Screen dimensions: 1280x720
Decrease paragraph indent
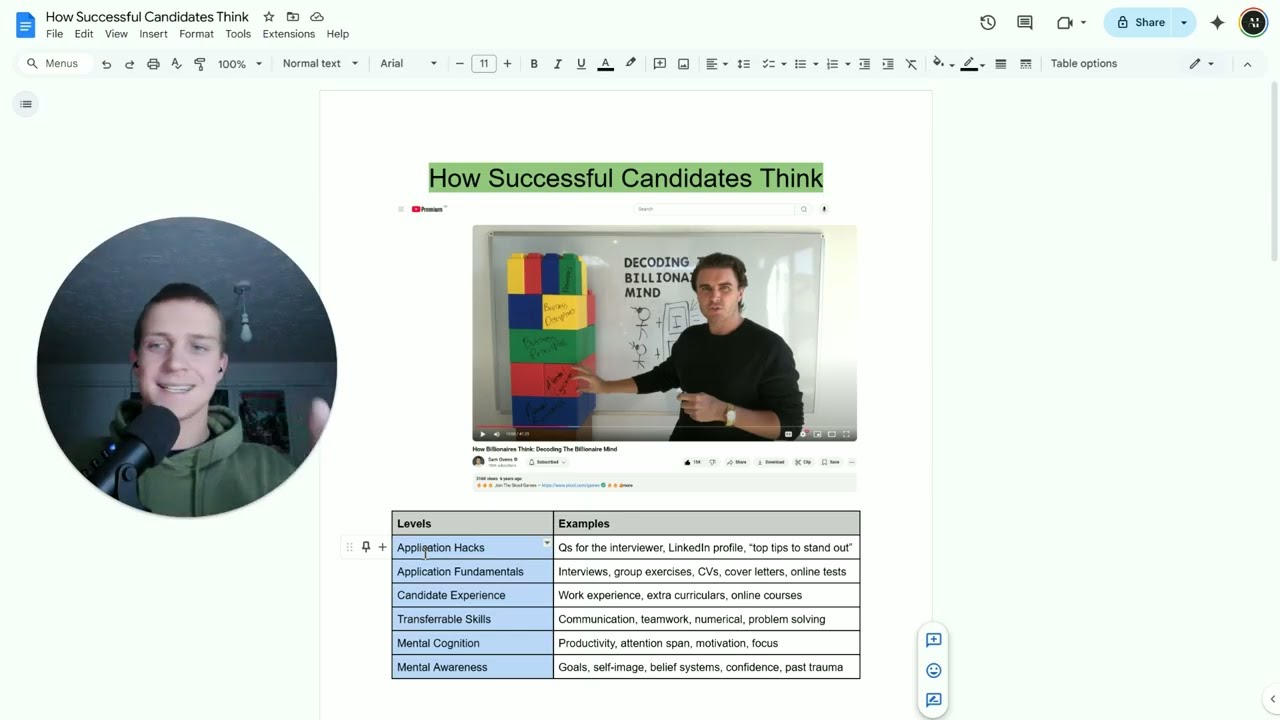coord(864,64)
